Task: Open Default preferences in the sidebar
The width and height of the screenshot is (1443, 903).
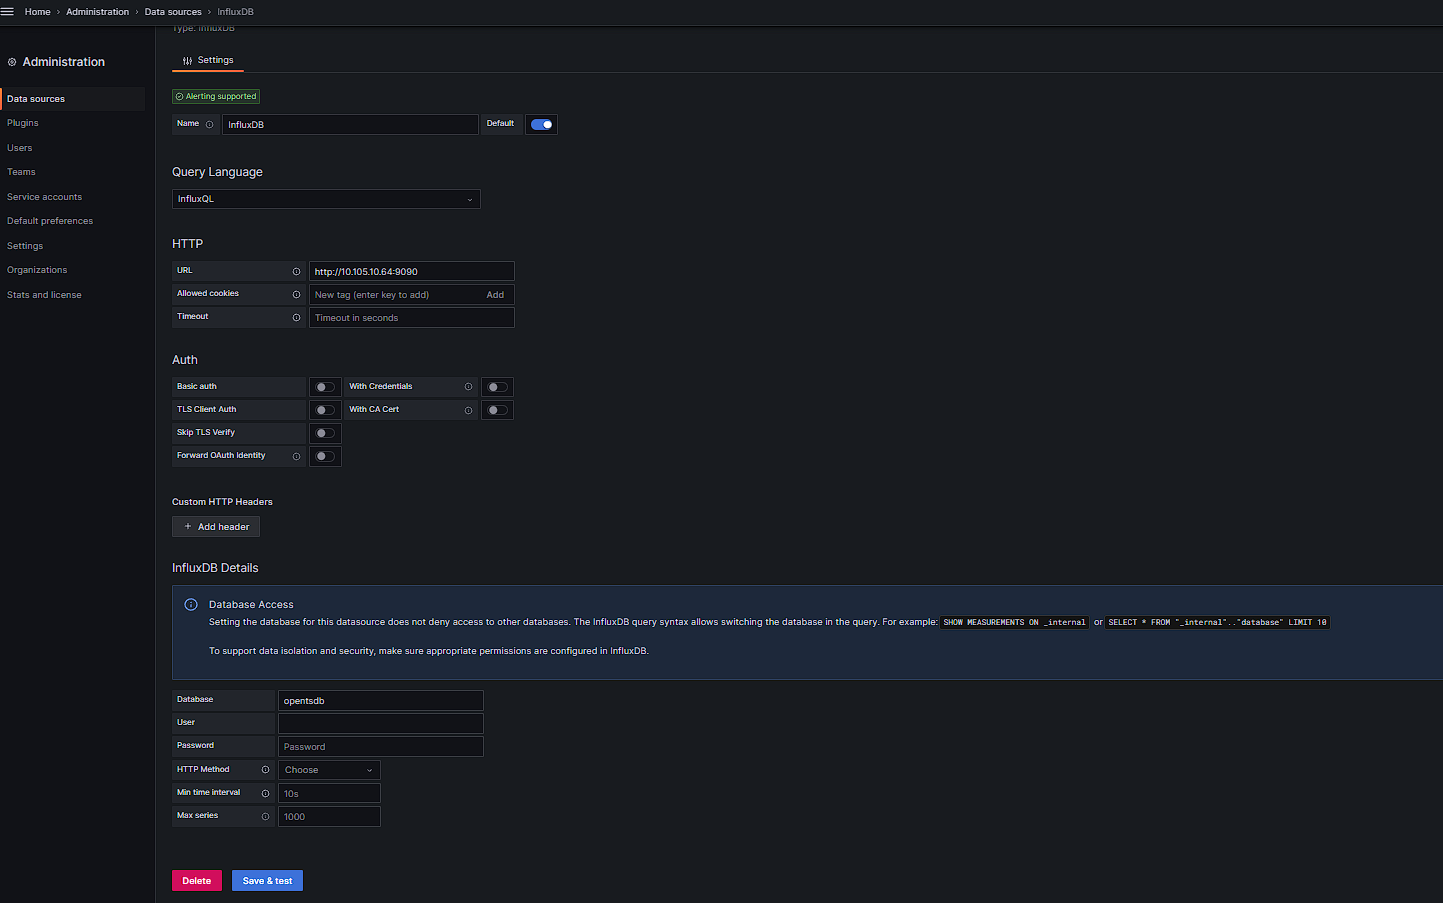Action: [x=50, y=221]
